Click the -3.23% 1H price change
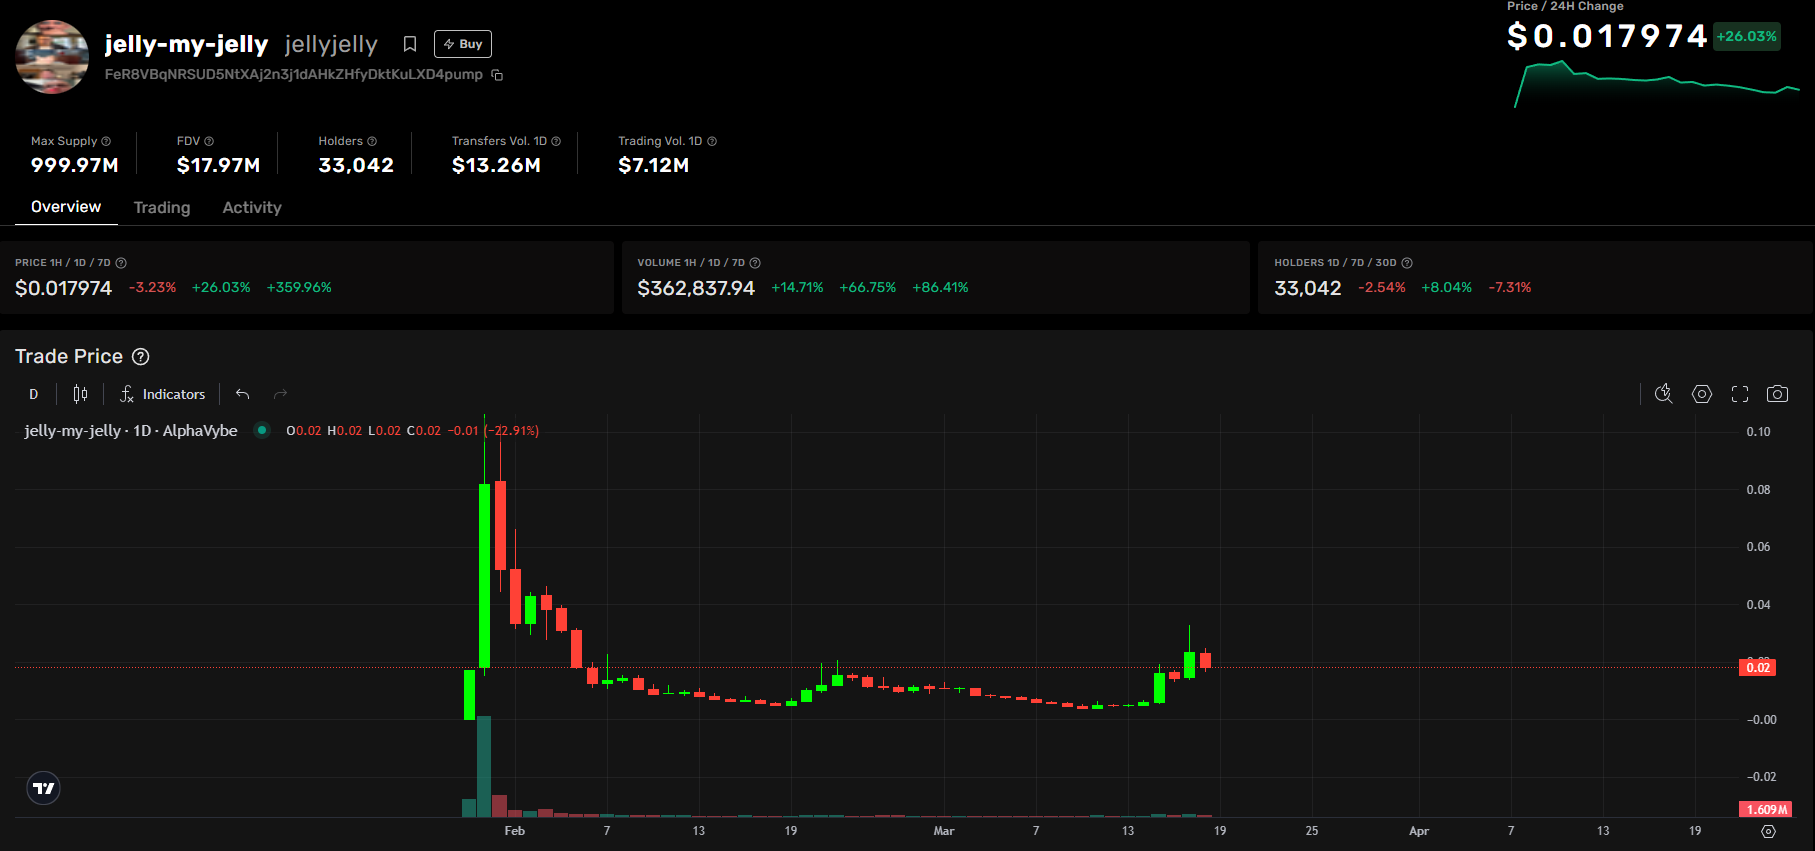Image resolution: width=1815 pixels, height=851 pixels. tap(152, 287)
